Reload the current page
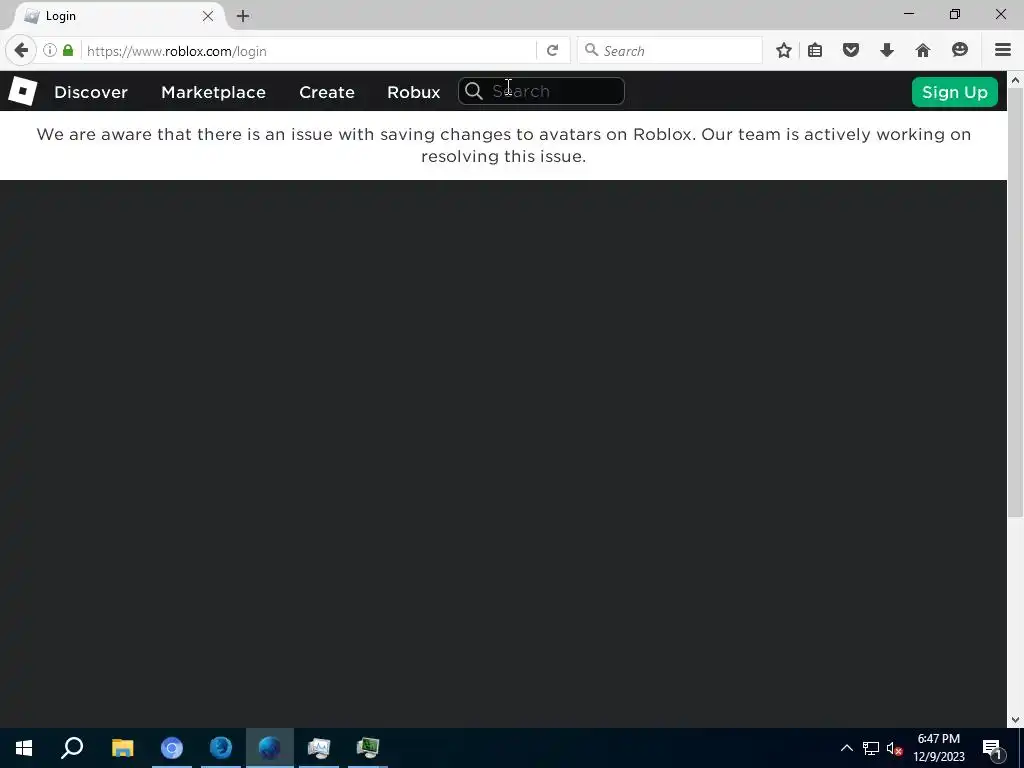This screenshot has height=768, width=1024. (x=552, y=50)
